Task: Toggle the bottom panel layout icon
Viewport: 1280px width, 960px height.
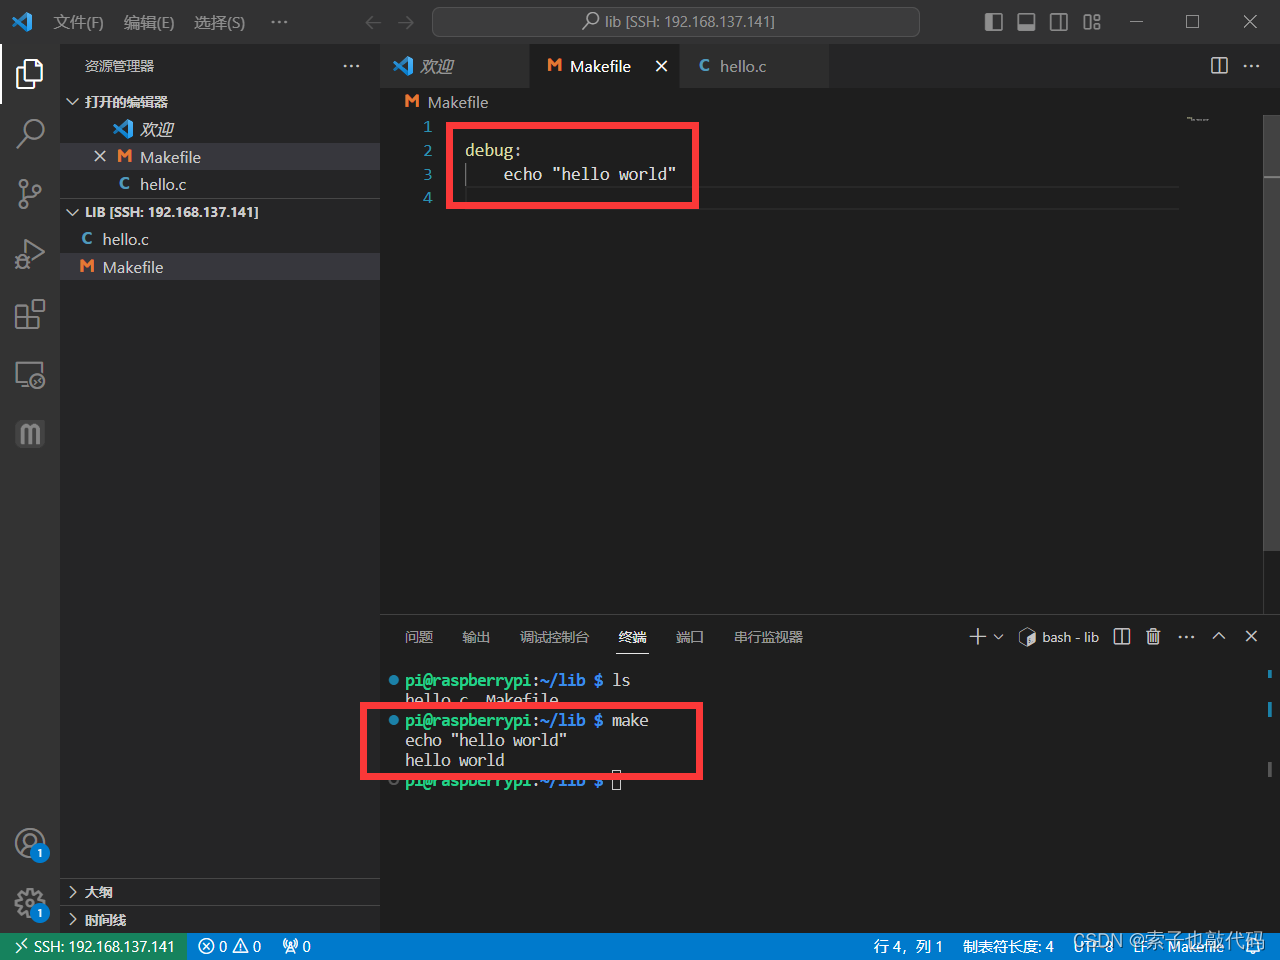Action: tap(1026, 22)
